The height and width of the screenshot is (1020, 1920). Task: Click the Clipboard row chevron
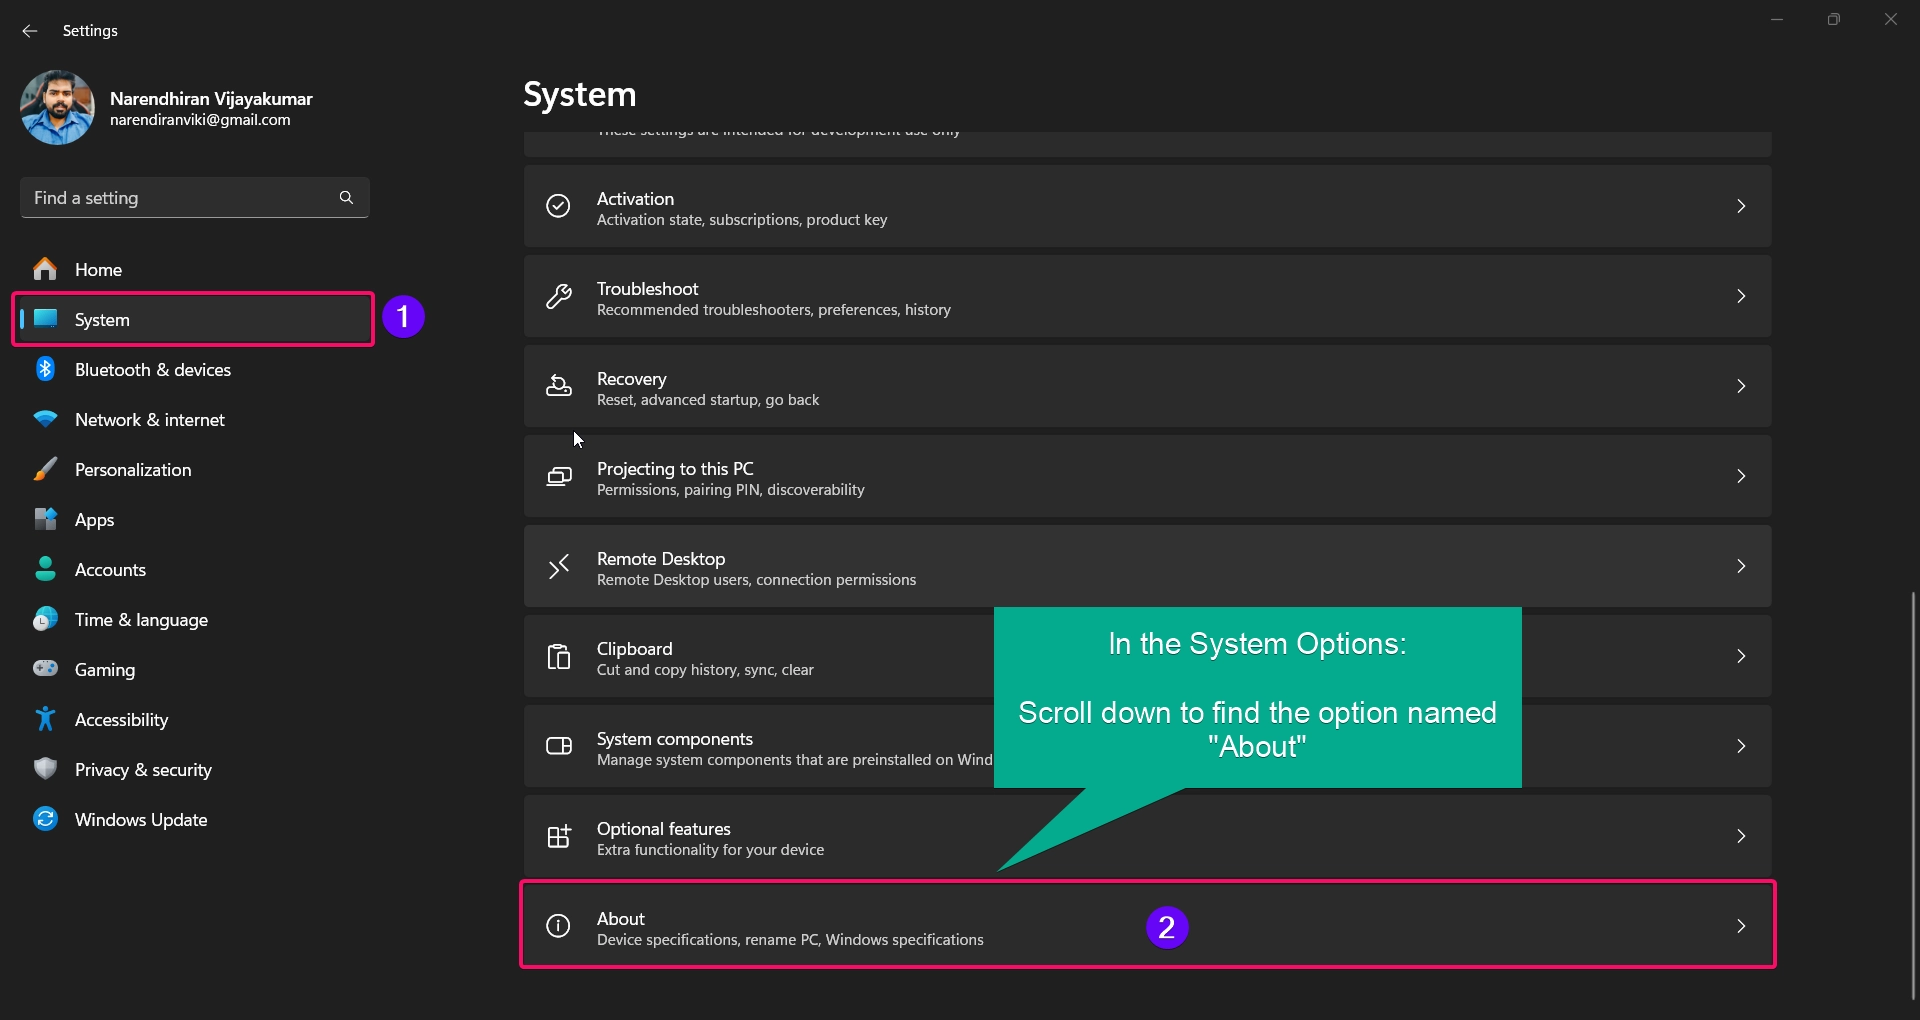[1741, 656]
